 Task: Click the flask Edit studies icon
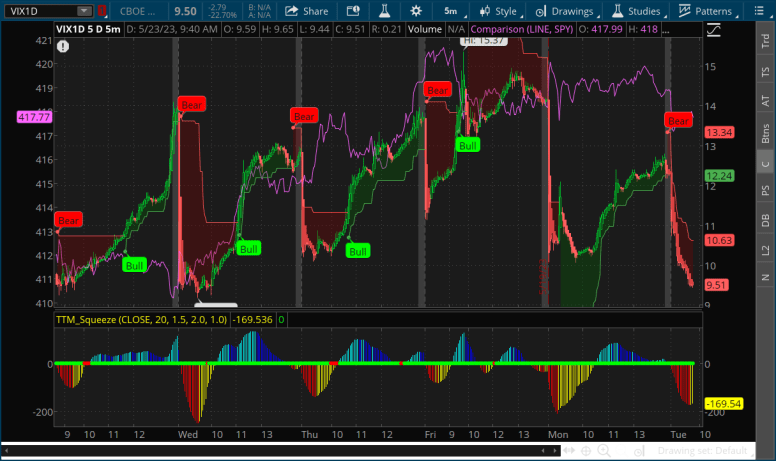(x=385, y=10)
